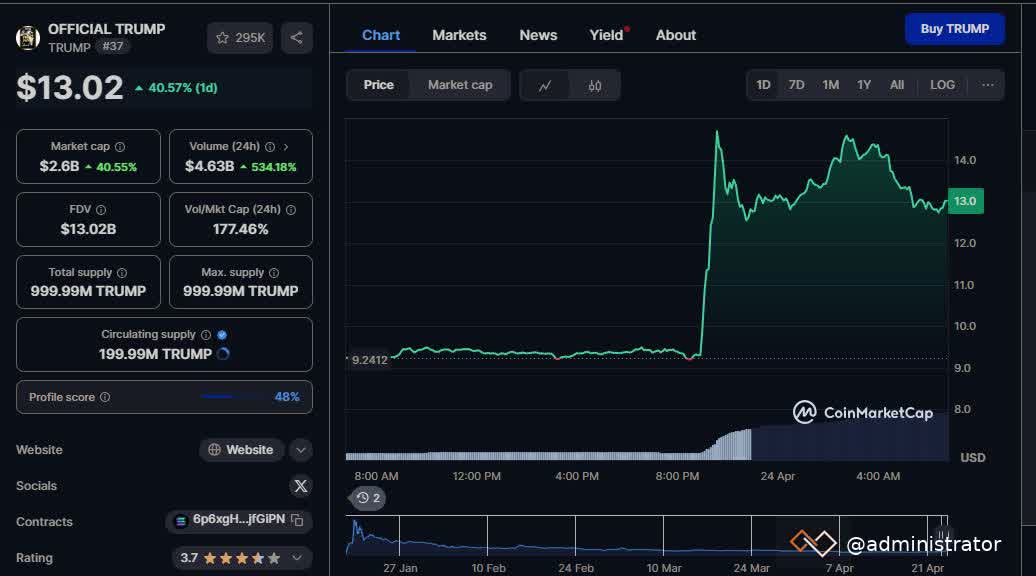Open FDV info icon
The image size is (1036, 576).
(101, 209)
